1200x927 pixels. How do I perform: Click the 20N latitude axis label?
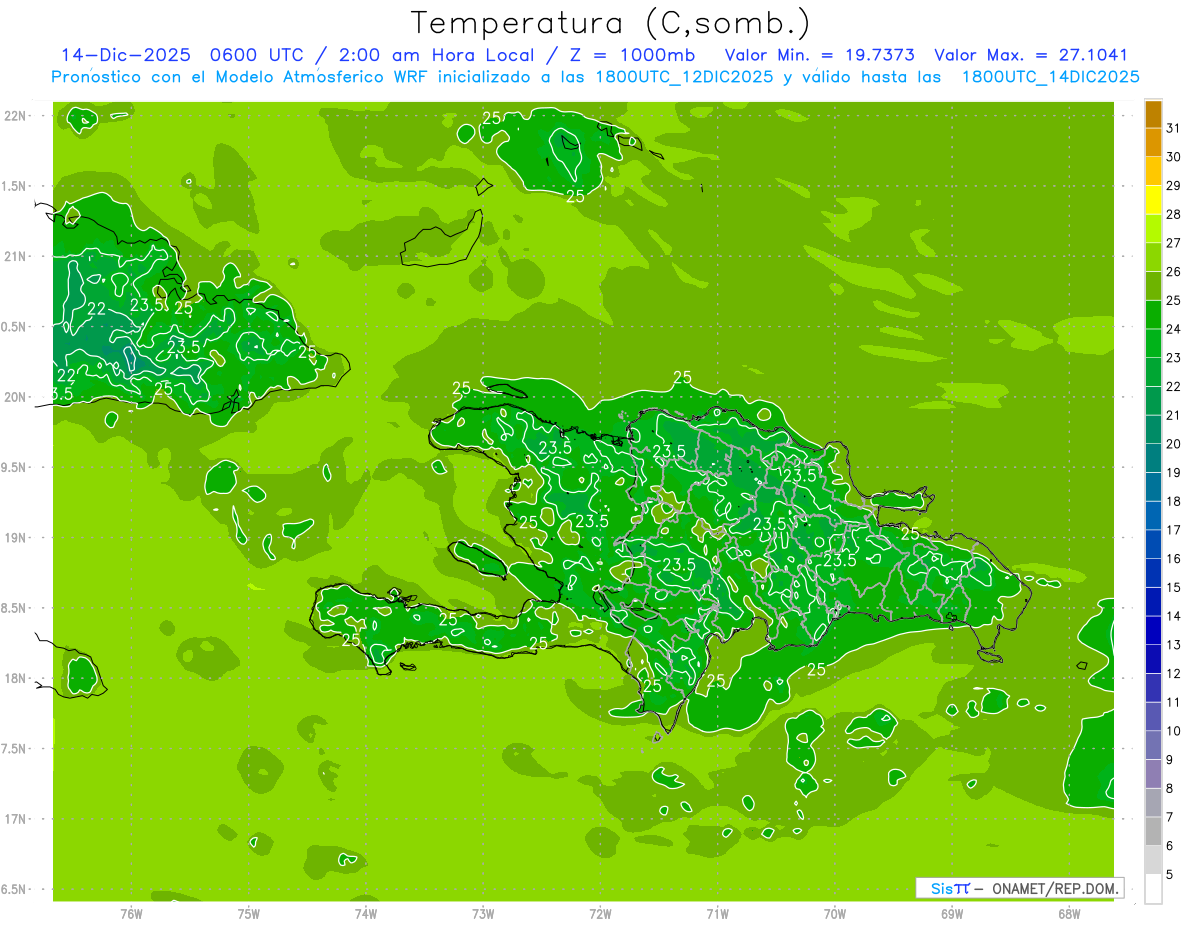17,397
